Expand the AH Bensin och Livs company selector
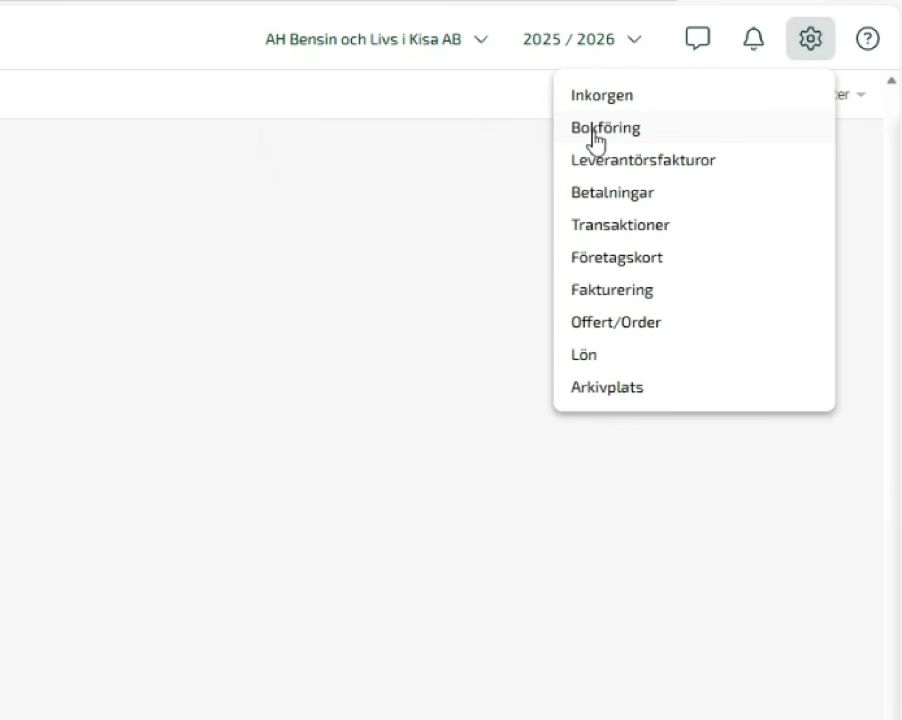The width and height of the screenshot is (902, 720). [x=376, y=40]
